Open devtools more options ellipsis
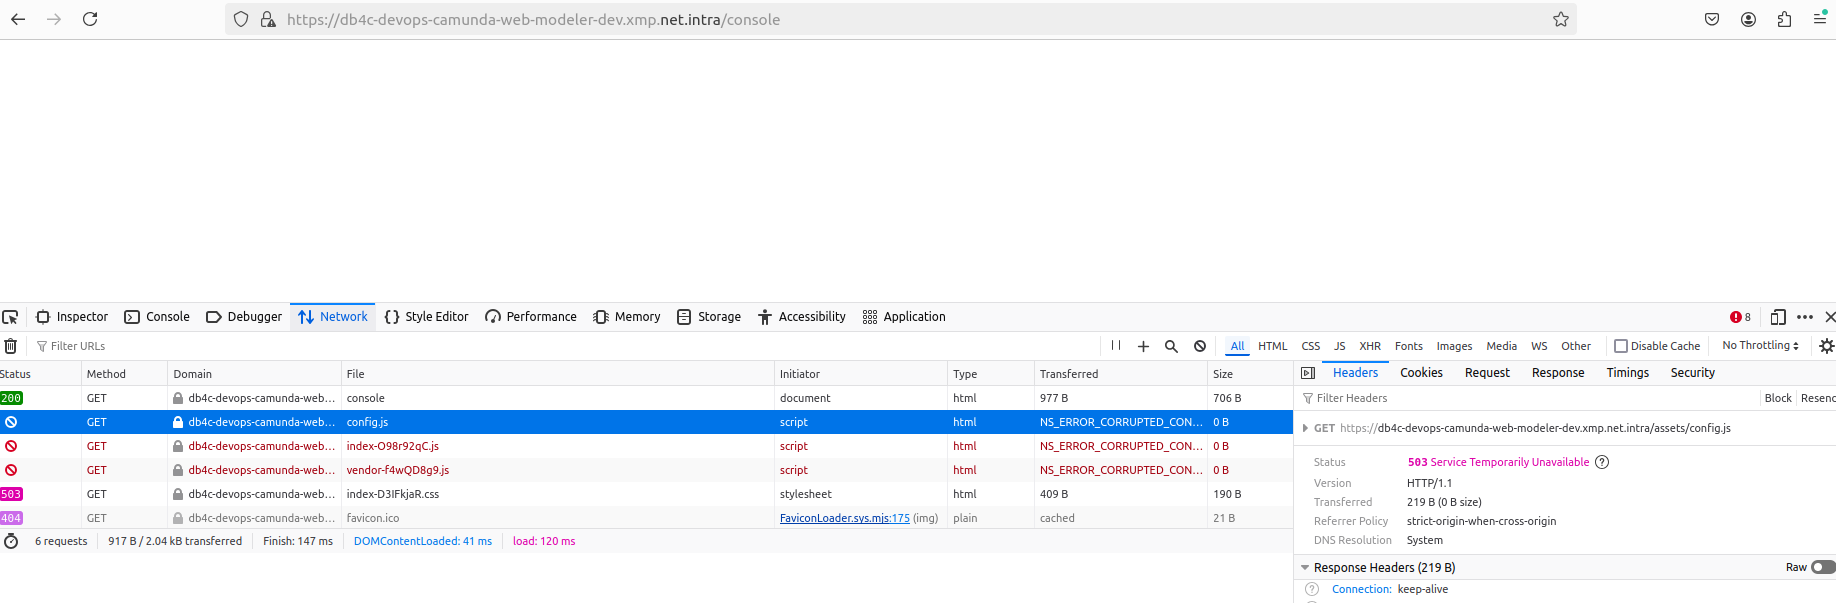Image resolution: width=1836 pixels, height=603 pixels. pos(1805,317)
